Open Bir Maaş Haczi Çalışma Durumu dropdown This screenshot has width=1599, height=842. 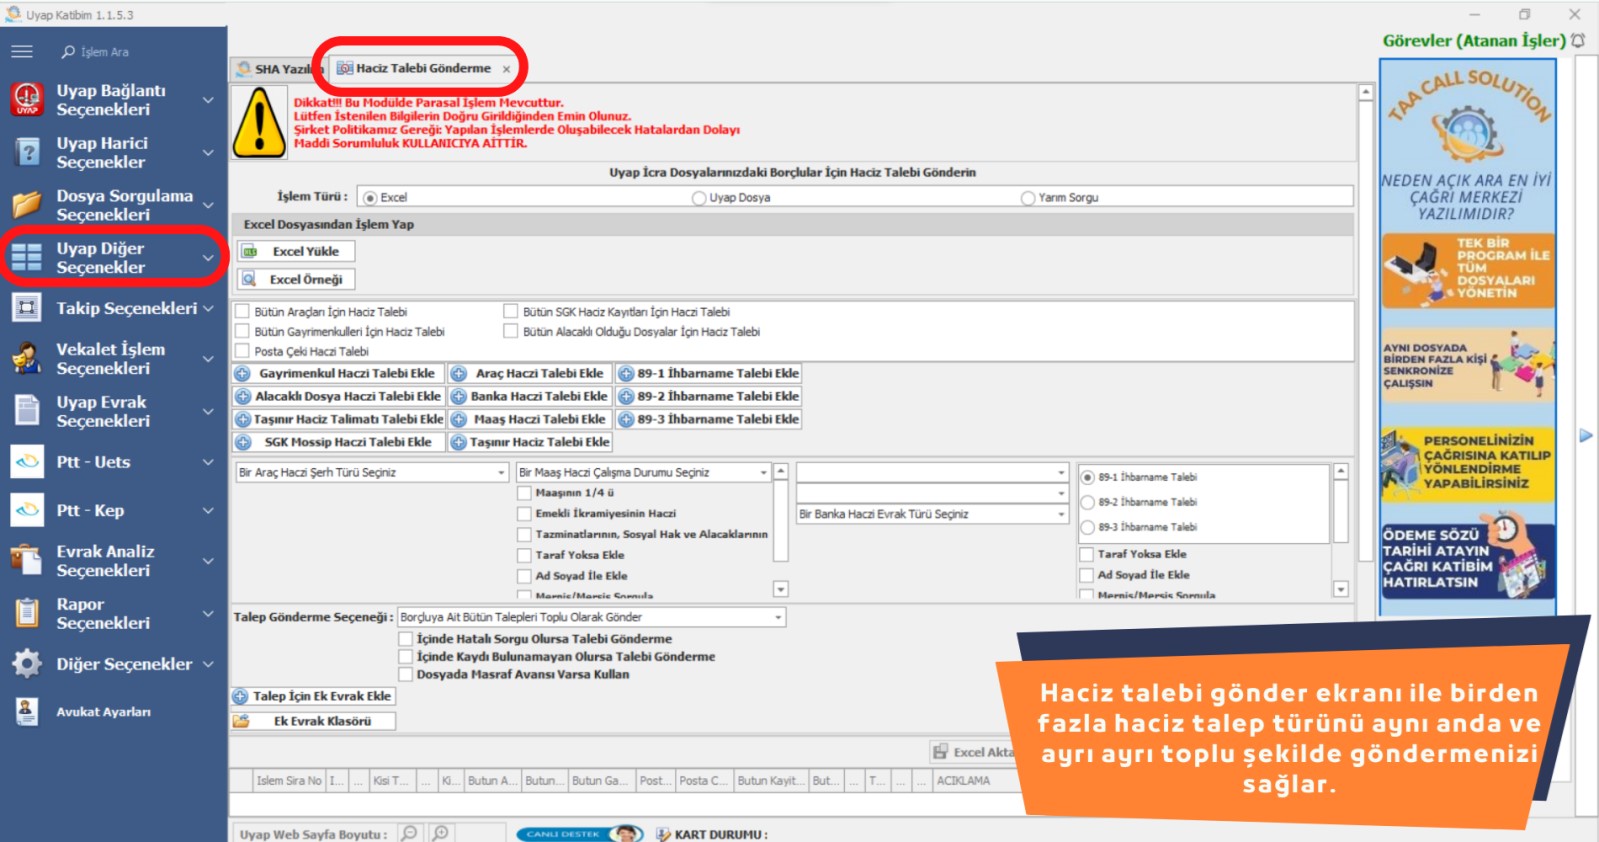click(643, 472)
